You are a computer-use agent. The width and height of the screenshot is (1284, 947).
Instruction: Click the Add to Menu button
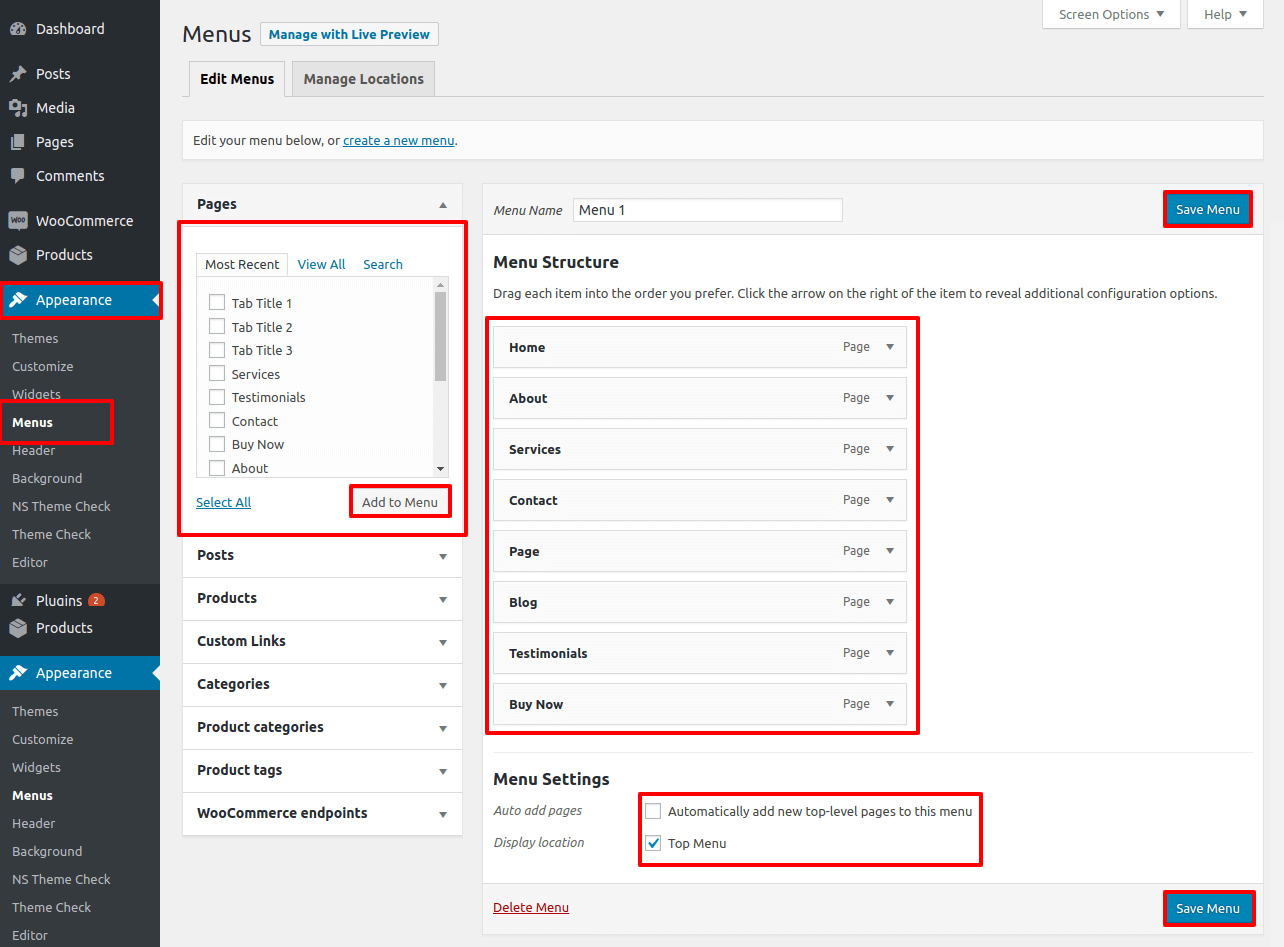point(400,501)
